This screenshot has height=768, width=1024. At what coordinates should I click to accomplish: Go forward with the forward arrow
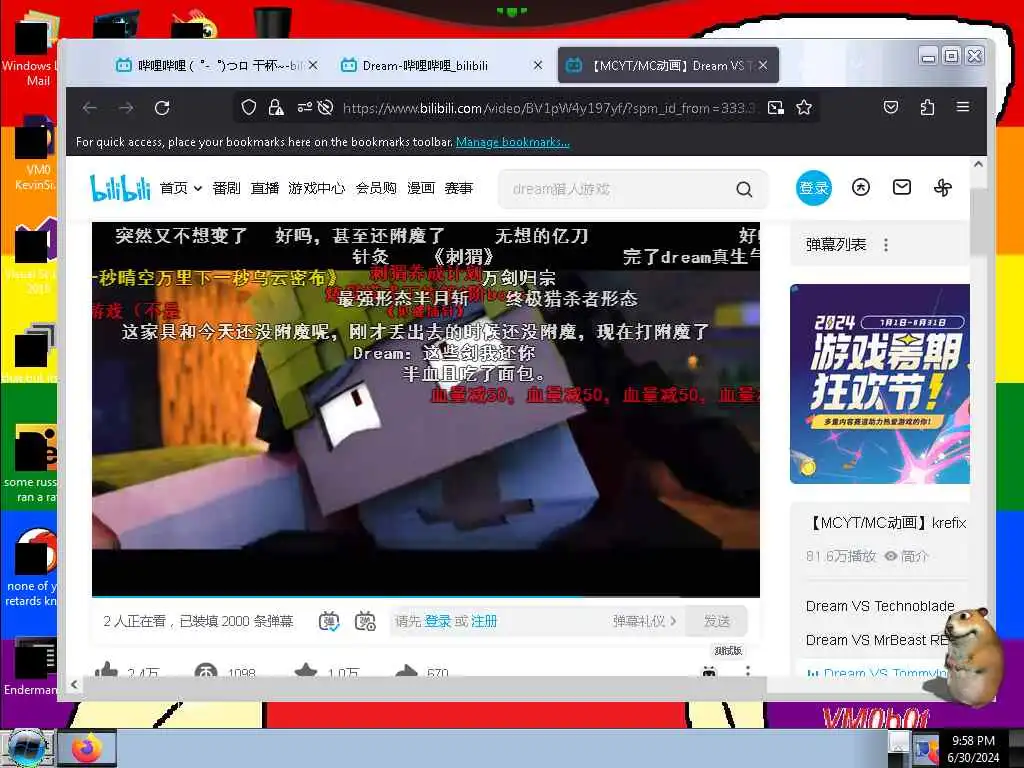(126, 108)
